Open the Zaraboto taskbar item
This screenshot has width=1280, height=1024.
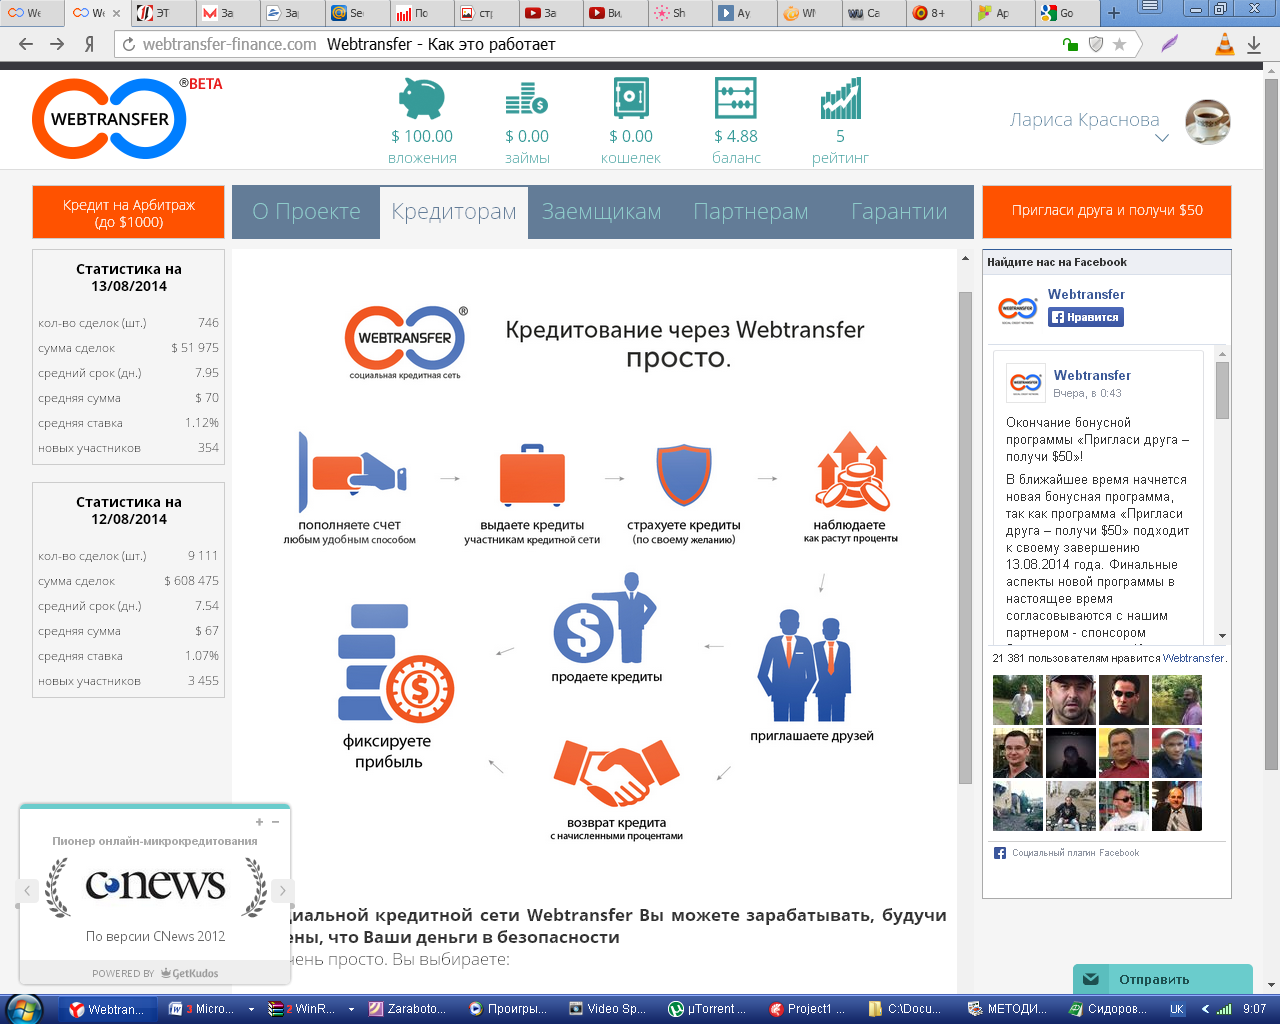(x=409, y=1009)
